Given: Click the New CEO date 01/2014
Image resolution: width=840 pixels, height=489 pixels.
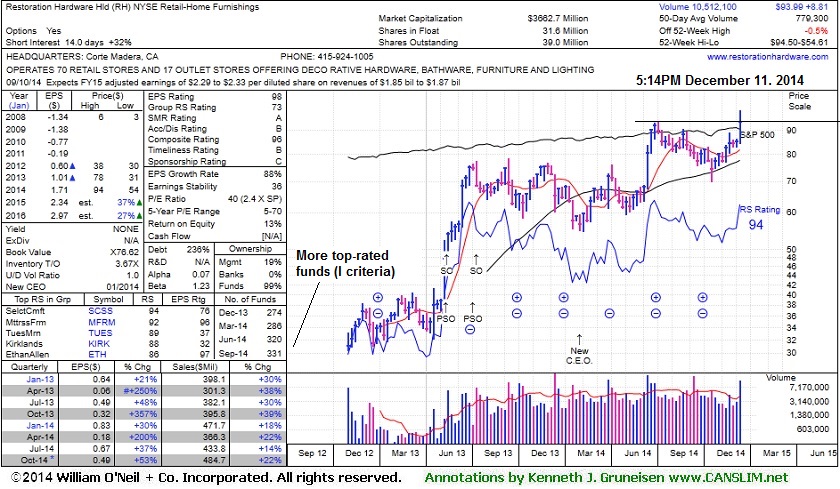Looking at the screenshot, I should [x=123, y=287].
